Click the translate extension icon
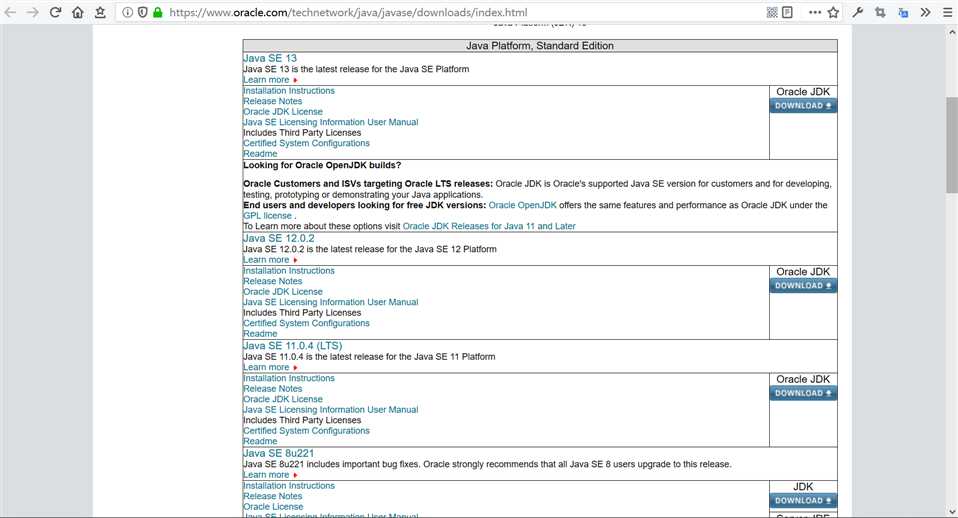The height and width of the screenshot is (518, 958). [903, 12]
